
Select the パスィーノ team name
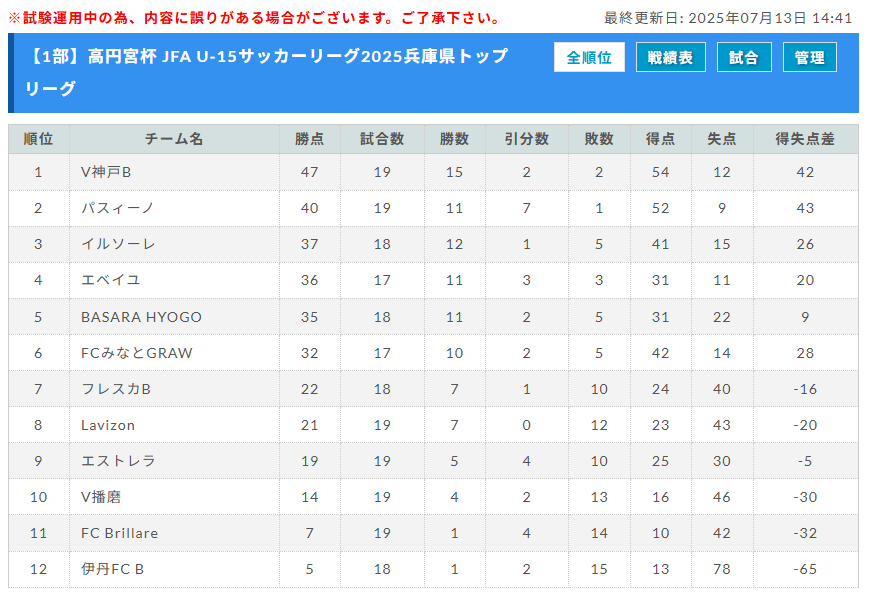(x=117, y=208)
